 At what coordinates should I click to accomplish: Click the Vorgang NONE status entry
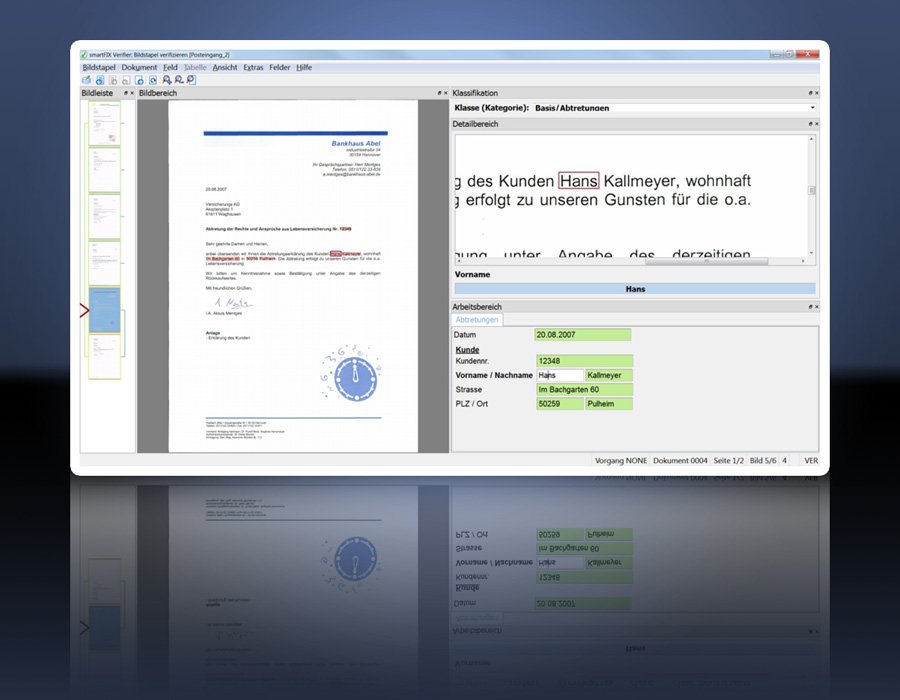[620, 461]
